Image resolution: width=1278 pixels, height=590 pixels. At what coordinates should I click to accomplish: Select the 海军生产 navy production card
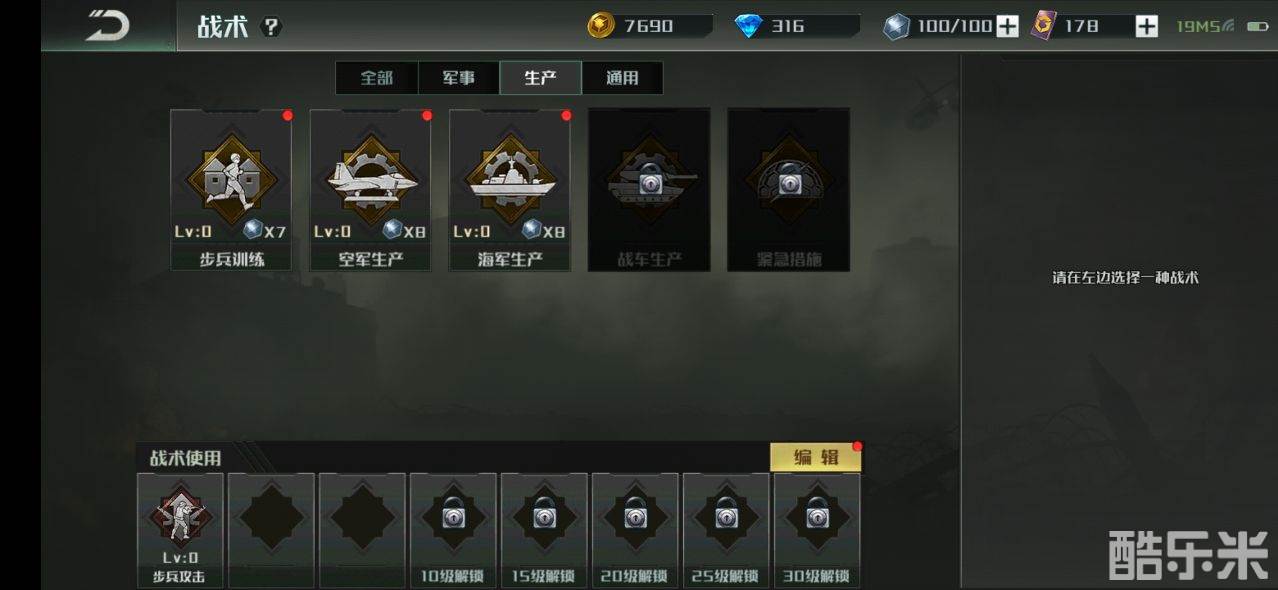[x=509, y=190]
